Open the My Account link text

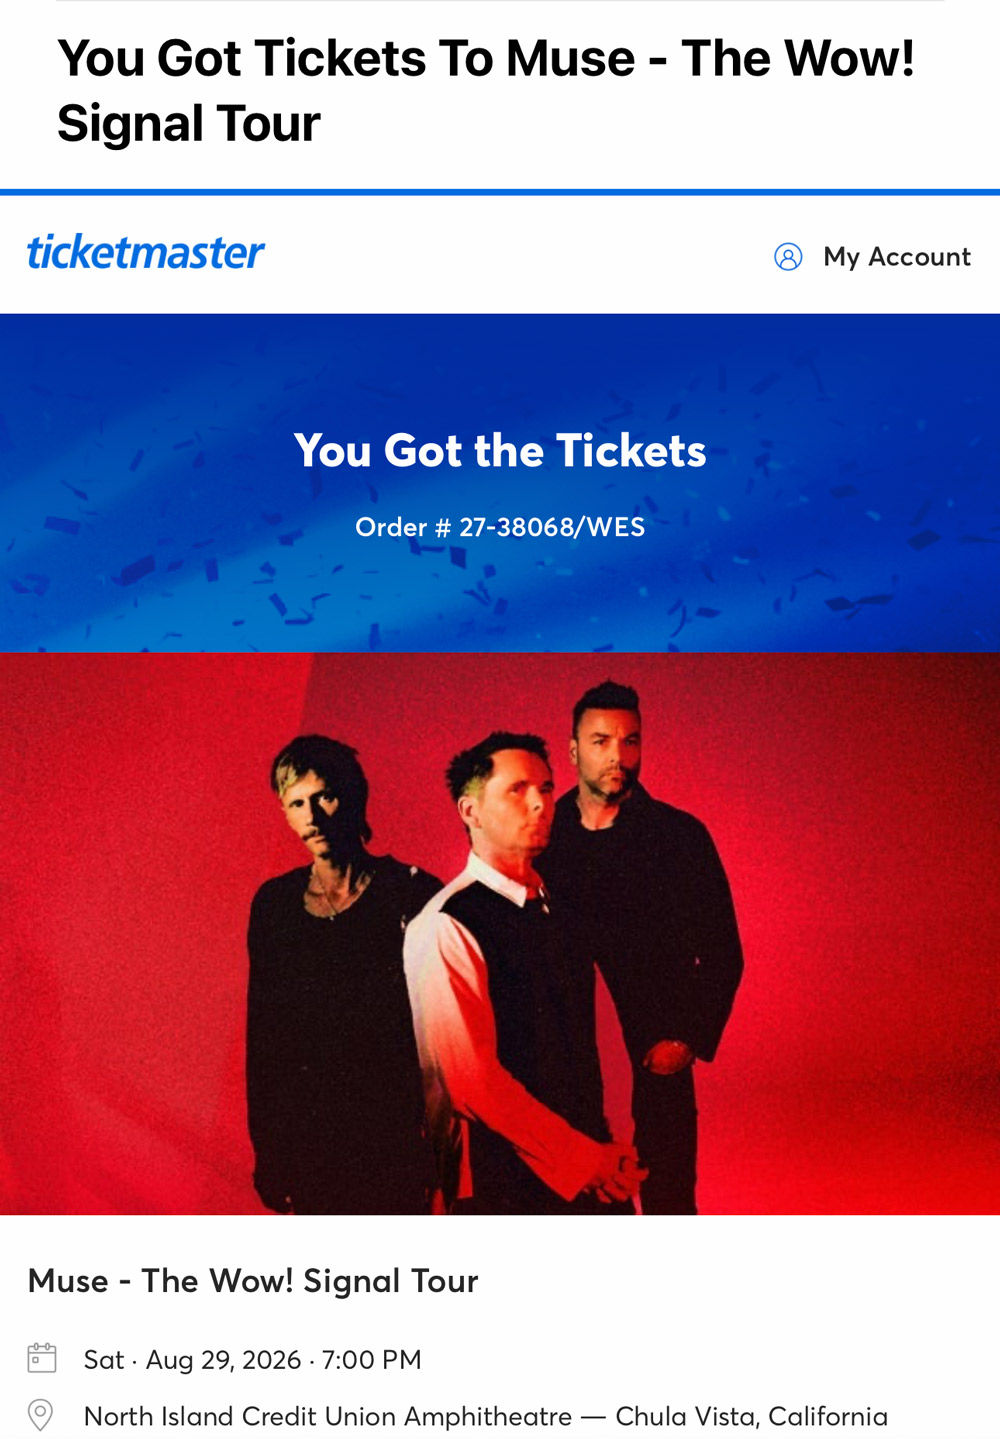(x=897, y=257)
